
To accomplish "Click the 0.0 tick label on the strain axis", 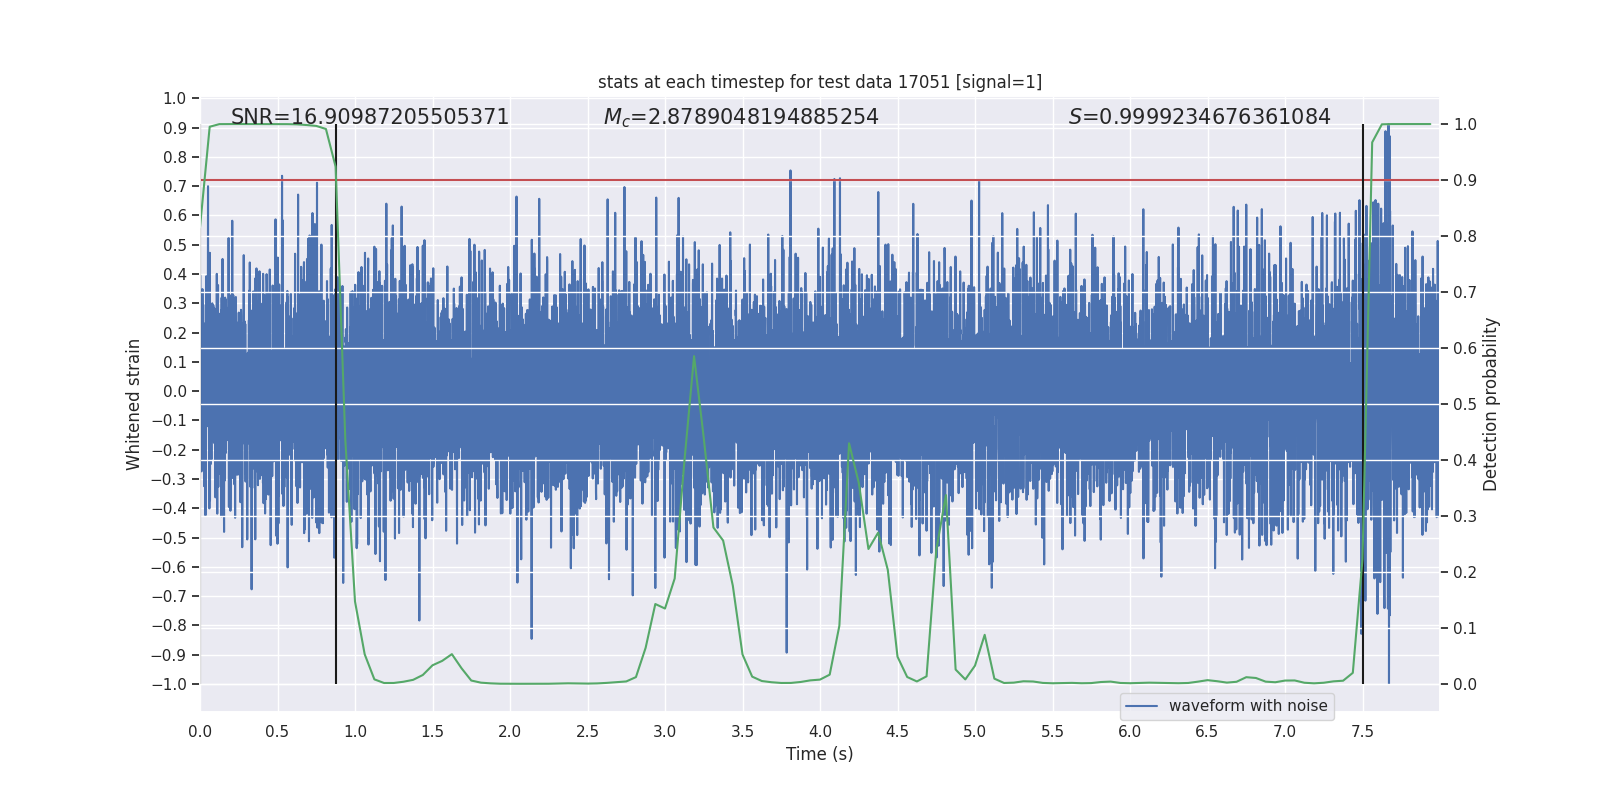I will click(175, 391).
